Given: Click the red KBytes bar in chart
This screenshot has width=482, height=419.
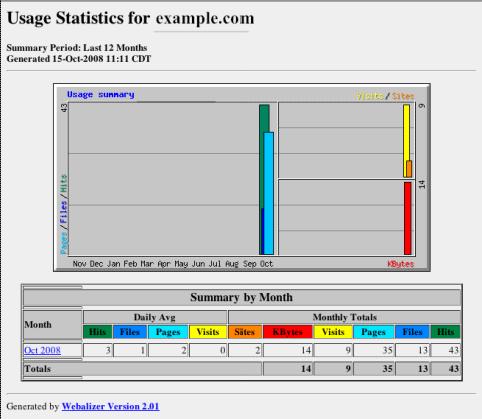Looking at the screenshot, I should pos(407,218).
